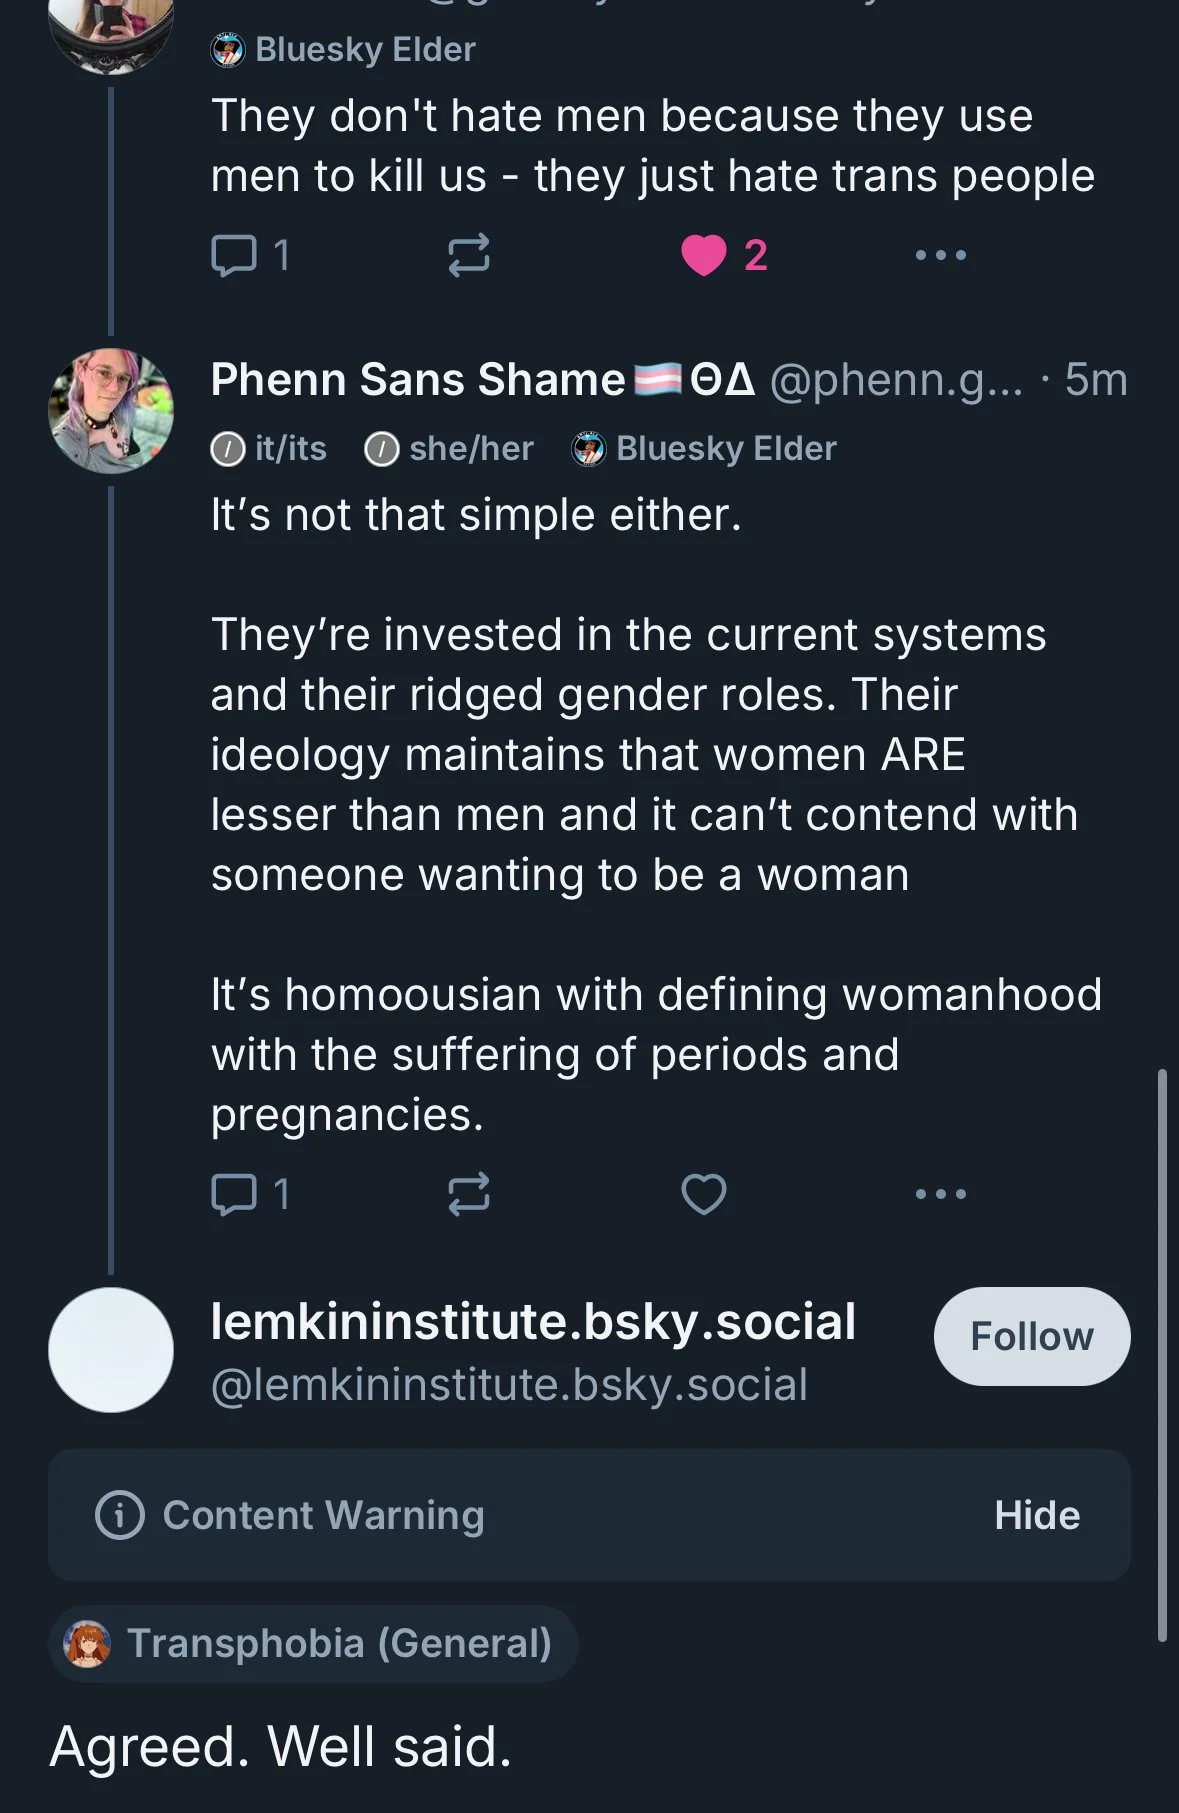This screenshot has height=1813, width=1179.
Task: Click Phenn's Bluesky Elder badge
Action: point(705,449)
